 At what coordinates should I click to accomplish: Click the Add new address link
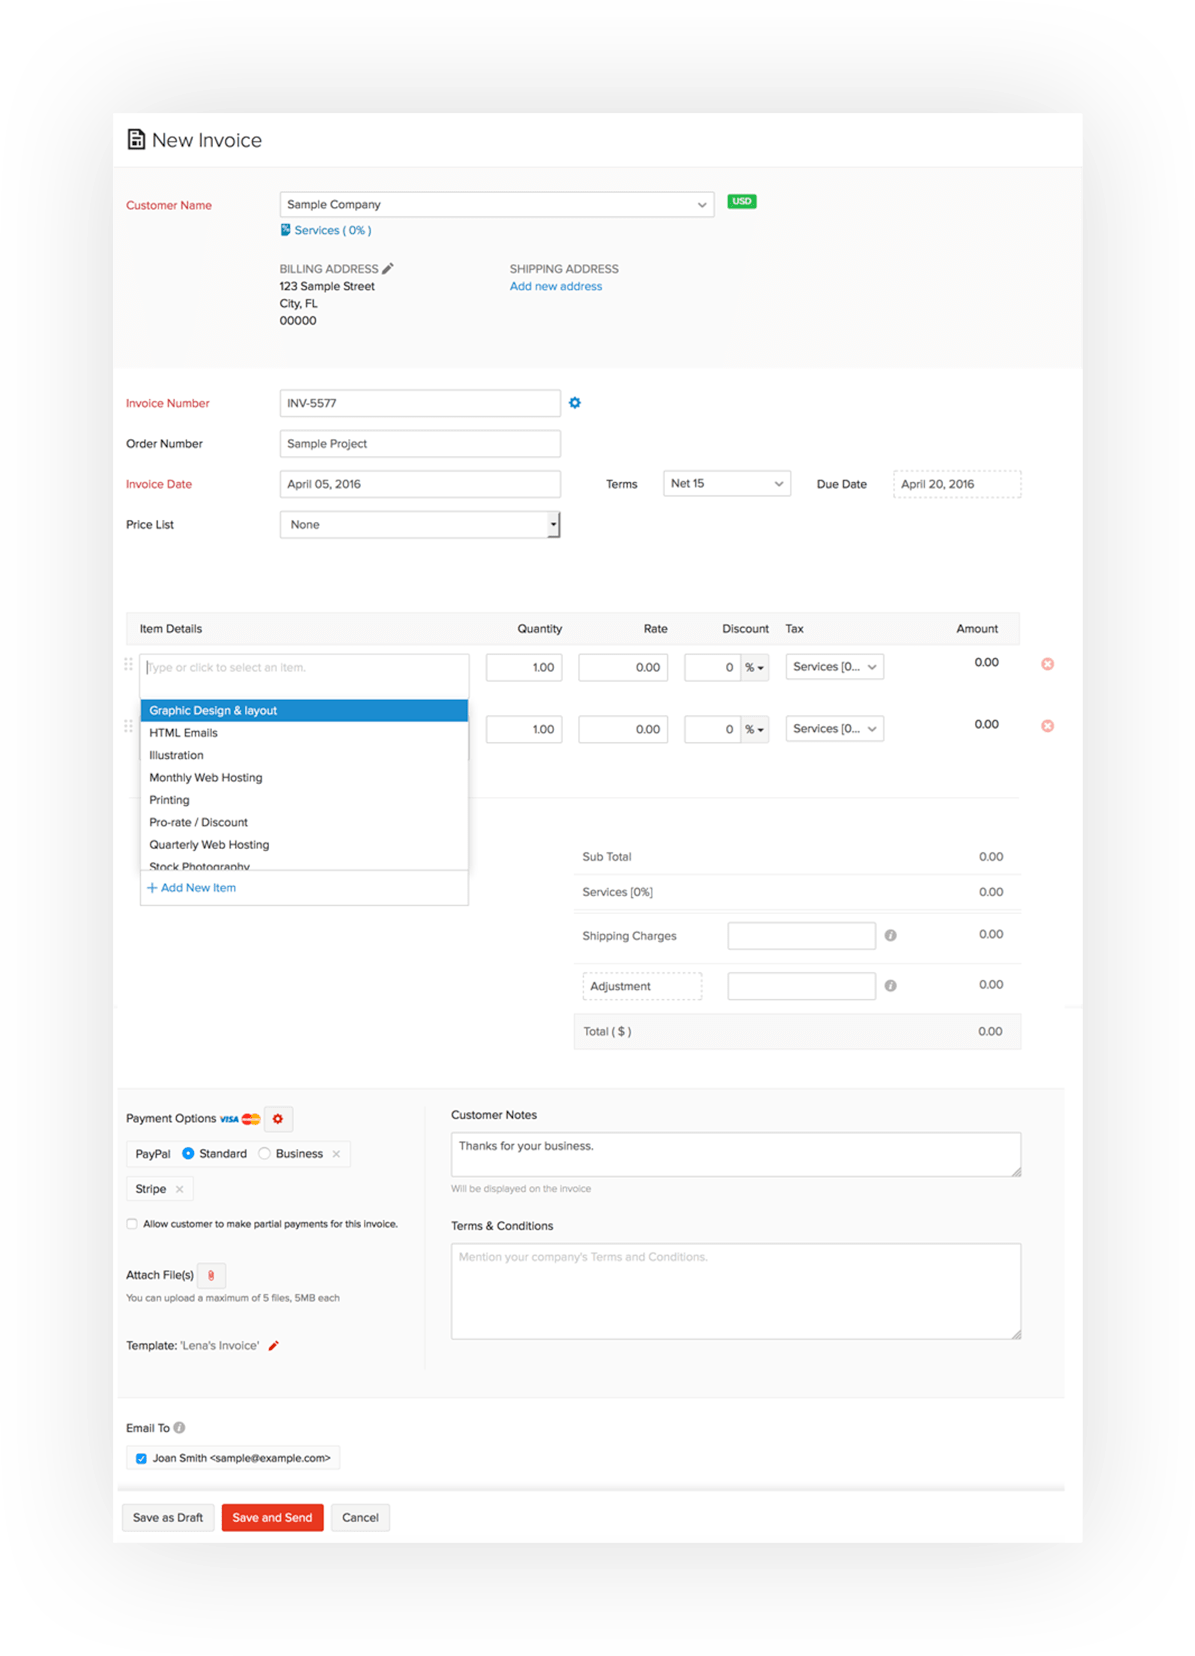tap(555, 286)
